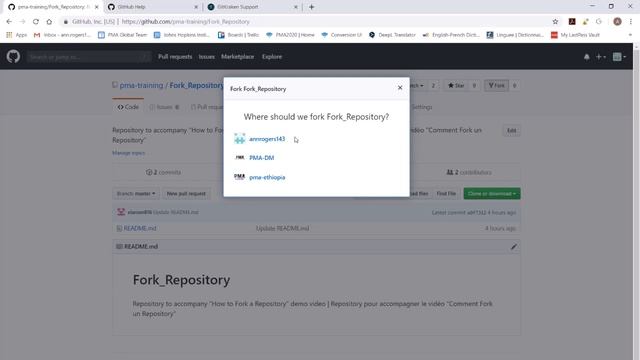Open Explore in top navigation
Screen dimensions: 640x360
point(272,57)
